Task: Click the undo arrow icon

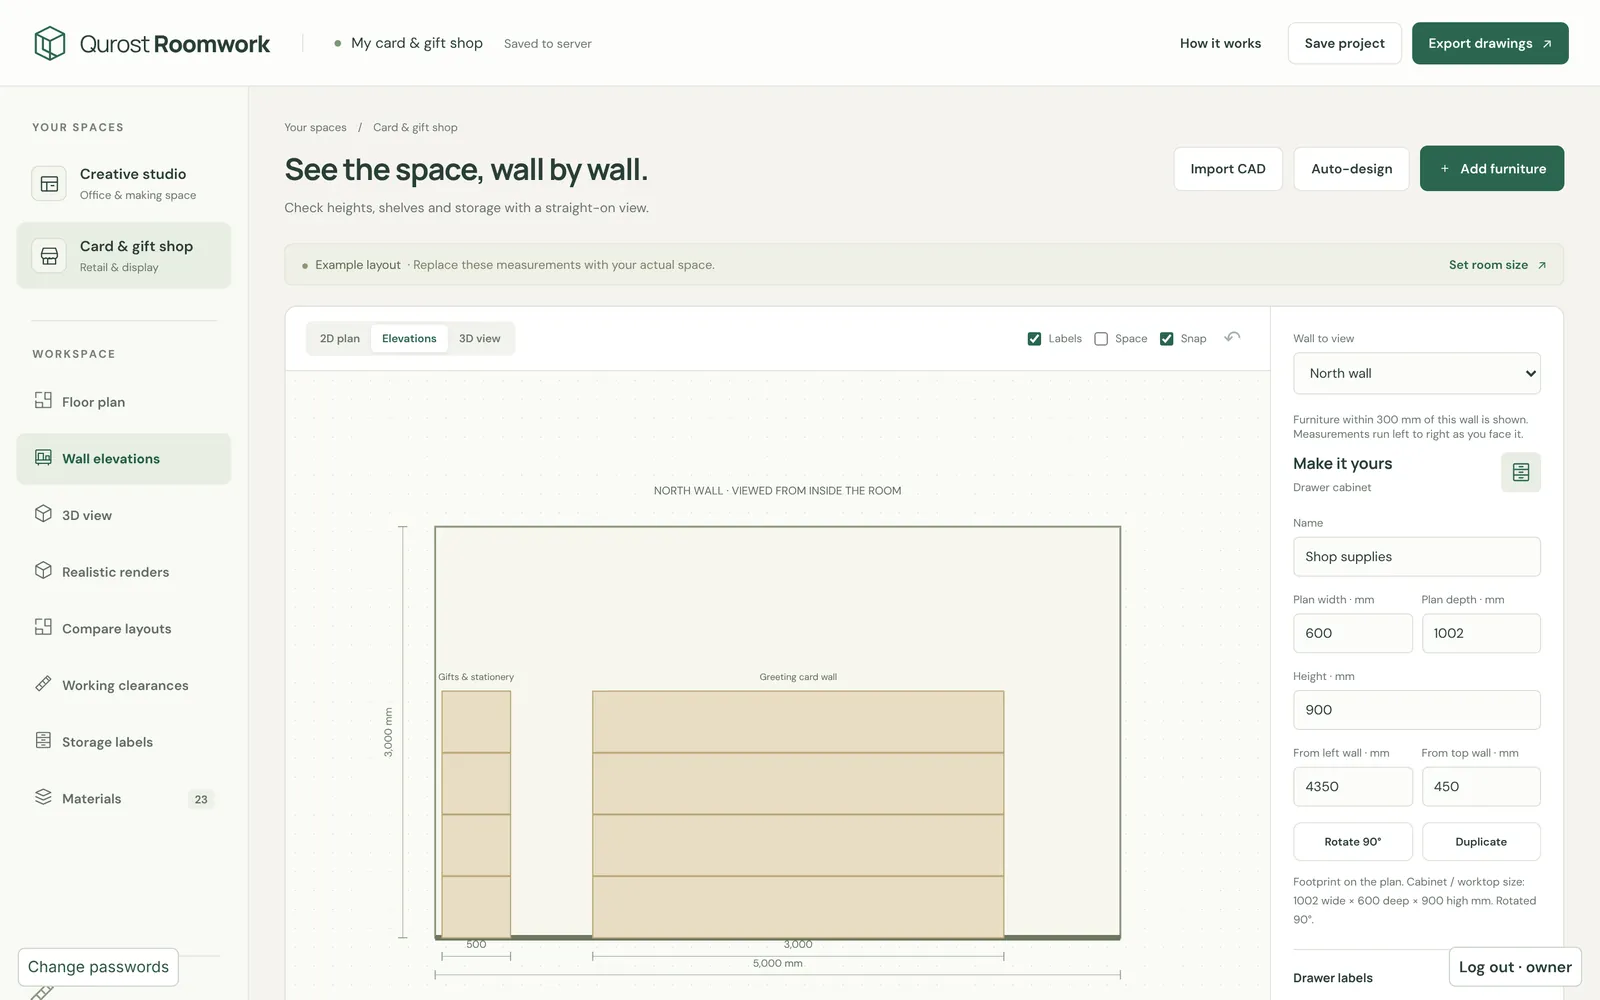Action: coord(1232,337)
